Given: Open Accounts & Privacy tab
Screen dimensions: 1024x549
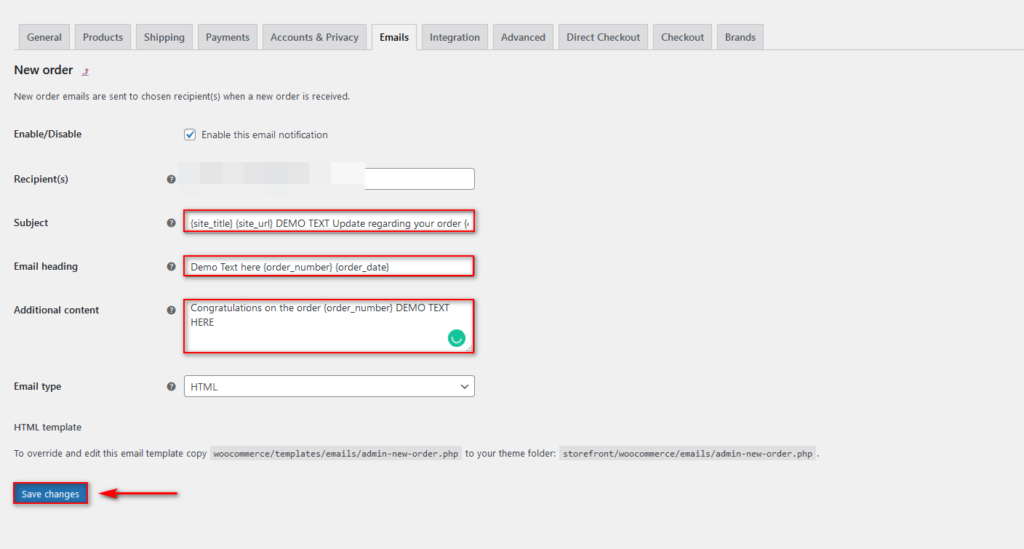Looking at the screenshot, I should [314, 37].
